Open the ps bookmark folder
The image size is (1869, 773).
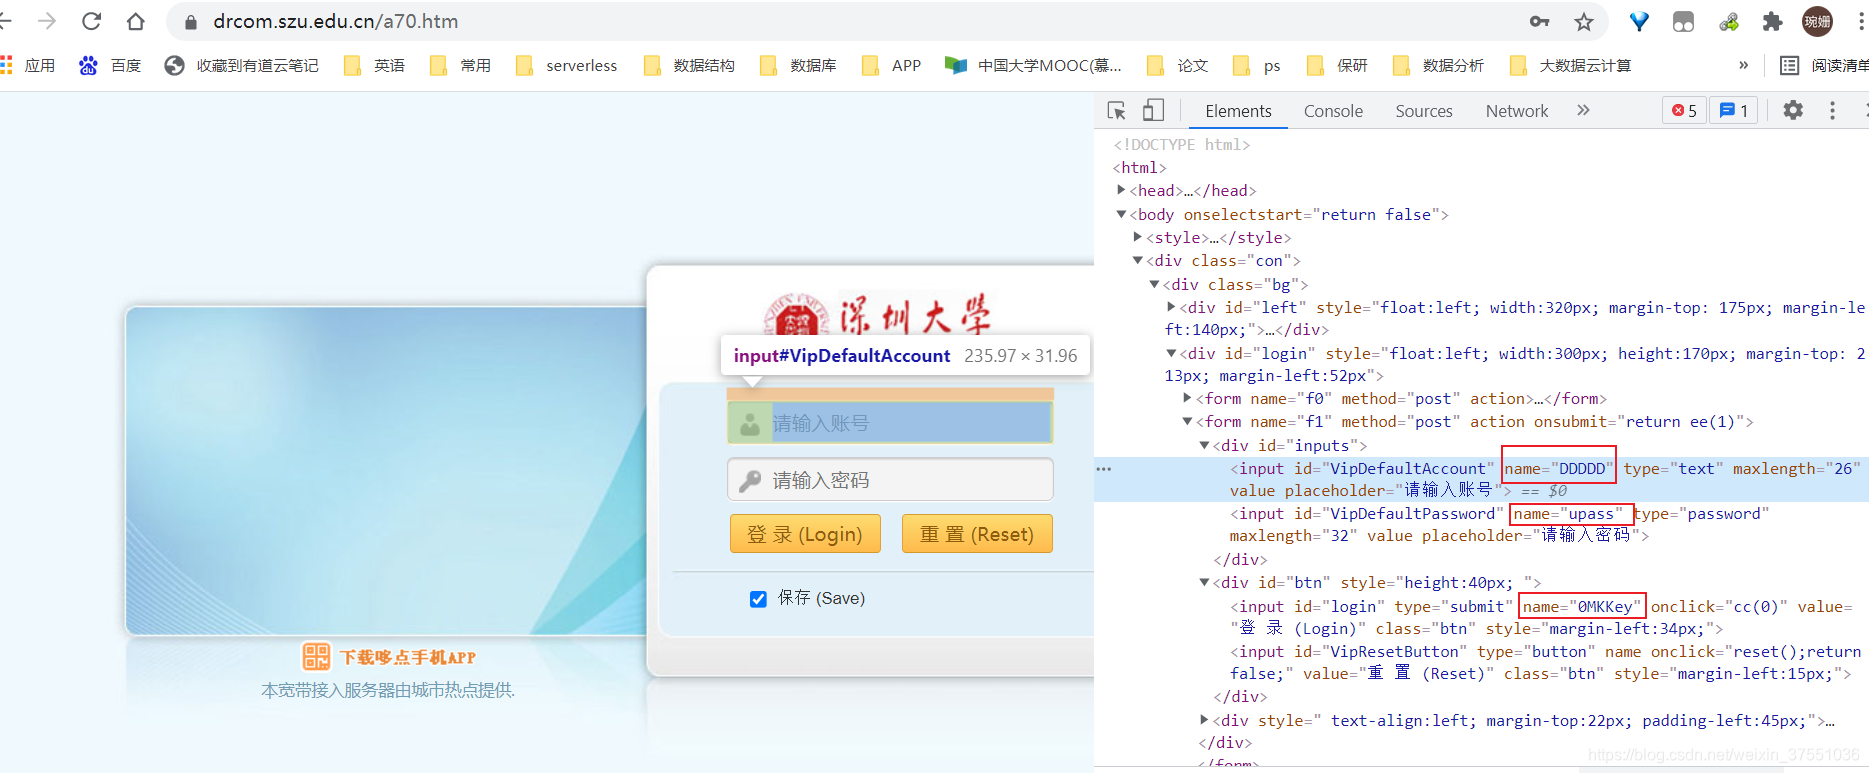(1257, 65)
